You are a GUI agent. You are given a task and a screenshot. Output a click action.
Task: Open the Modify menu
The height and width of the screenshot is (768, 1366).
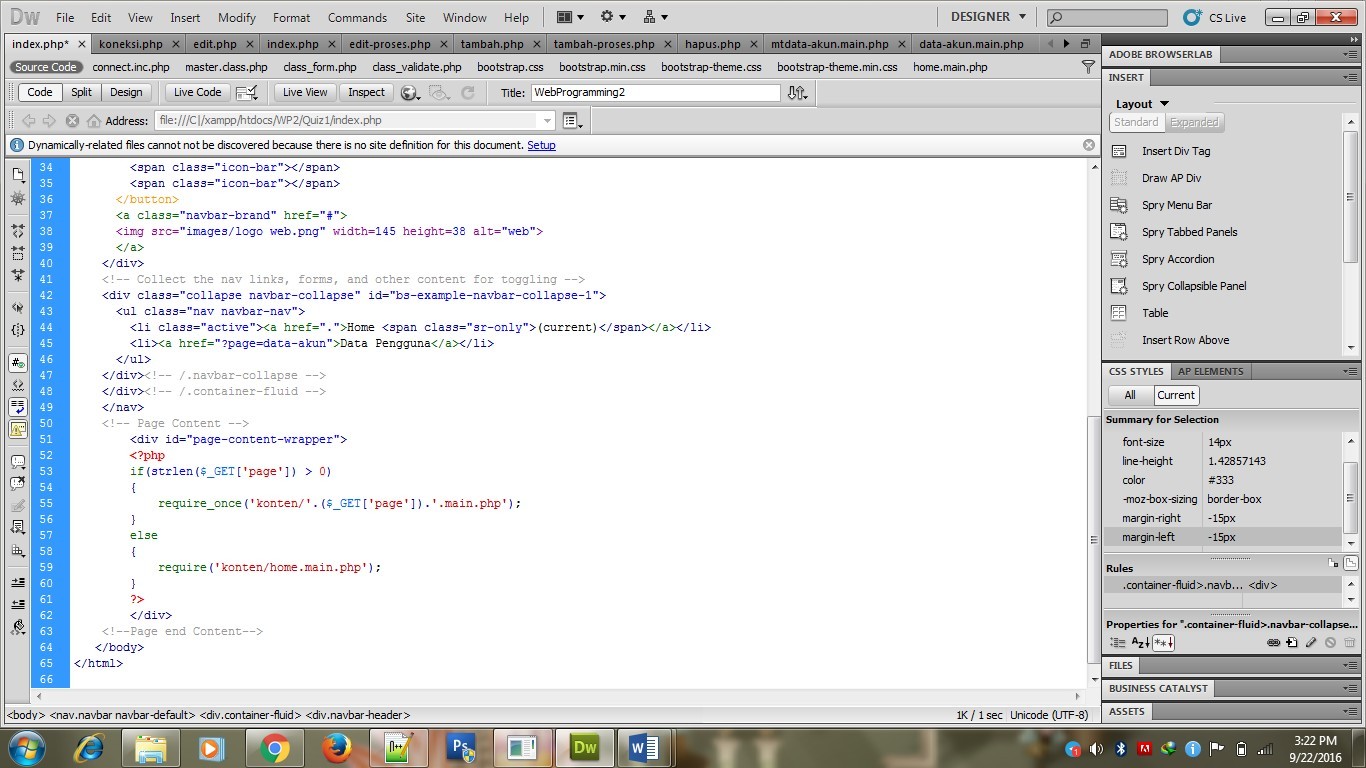tap(236, 17)
